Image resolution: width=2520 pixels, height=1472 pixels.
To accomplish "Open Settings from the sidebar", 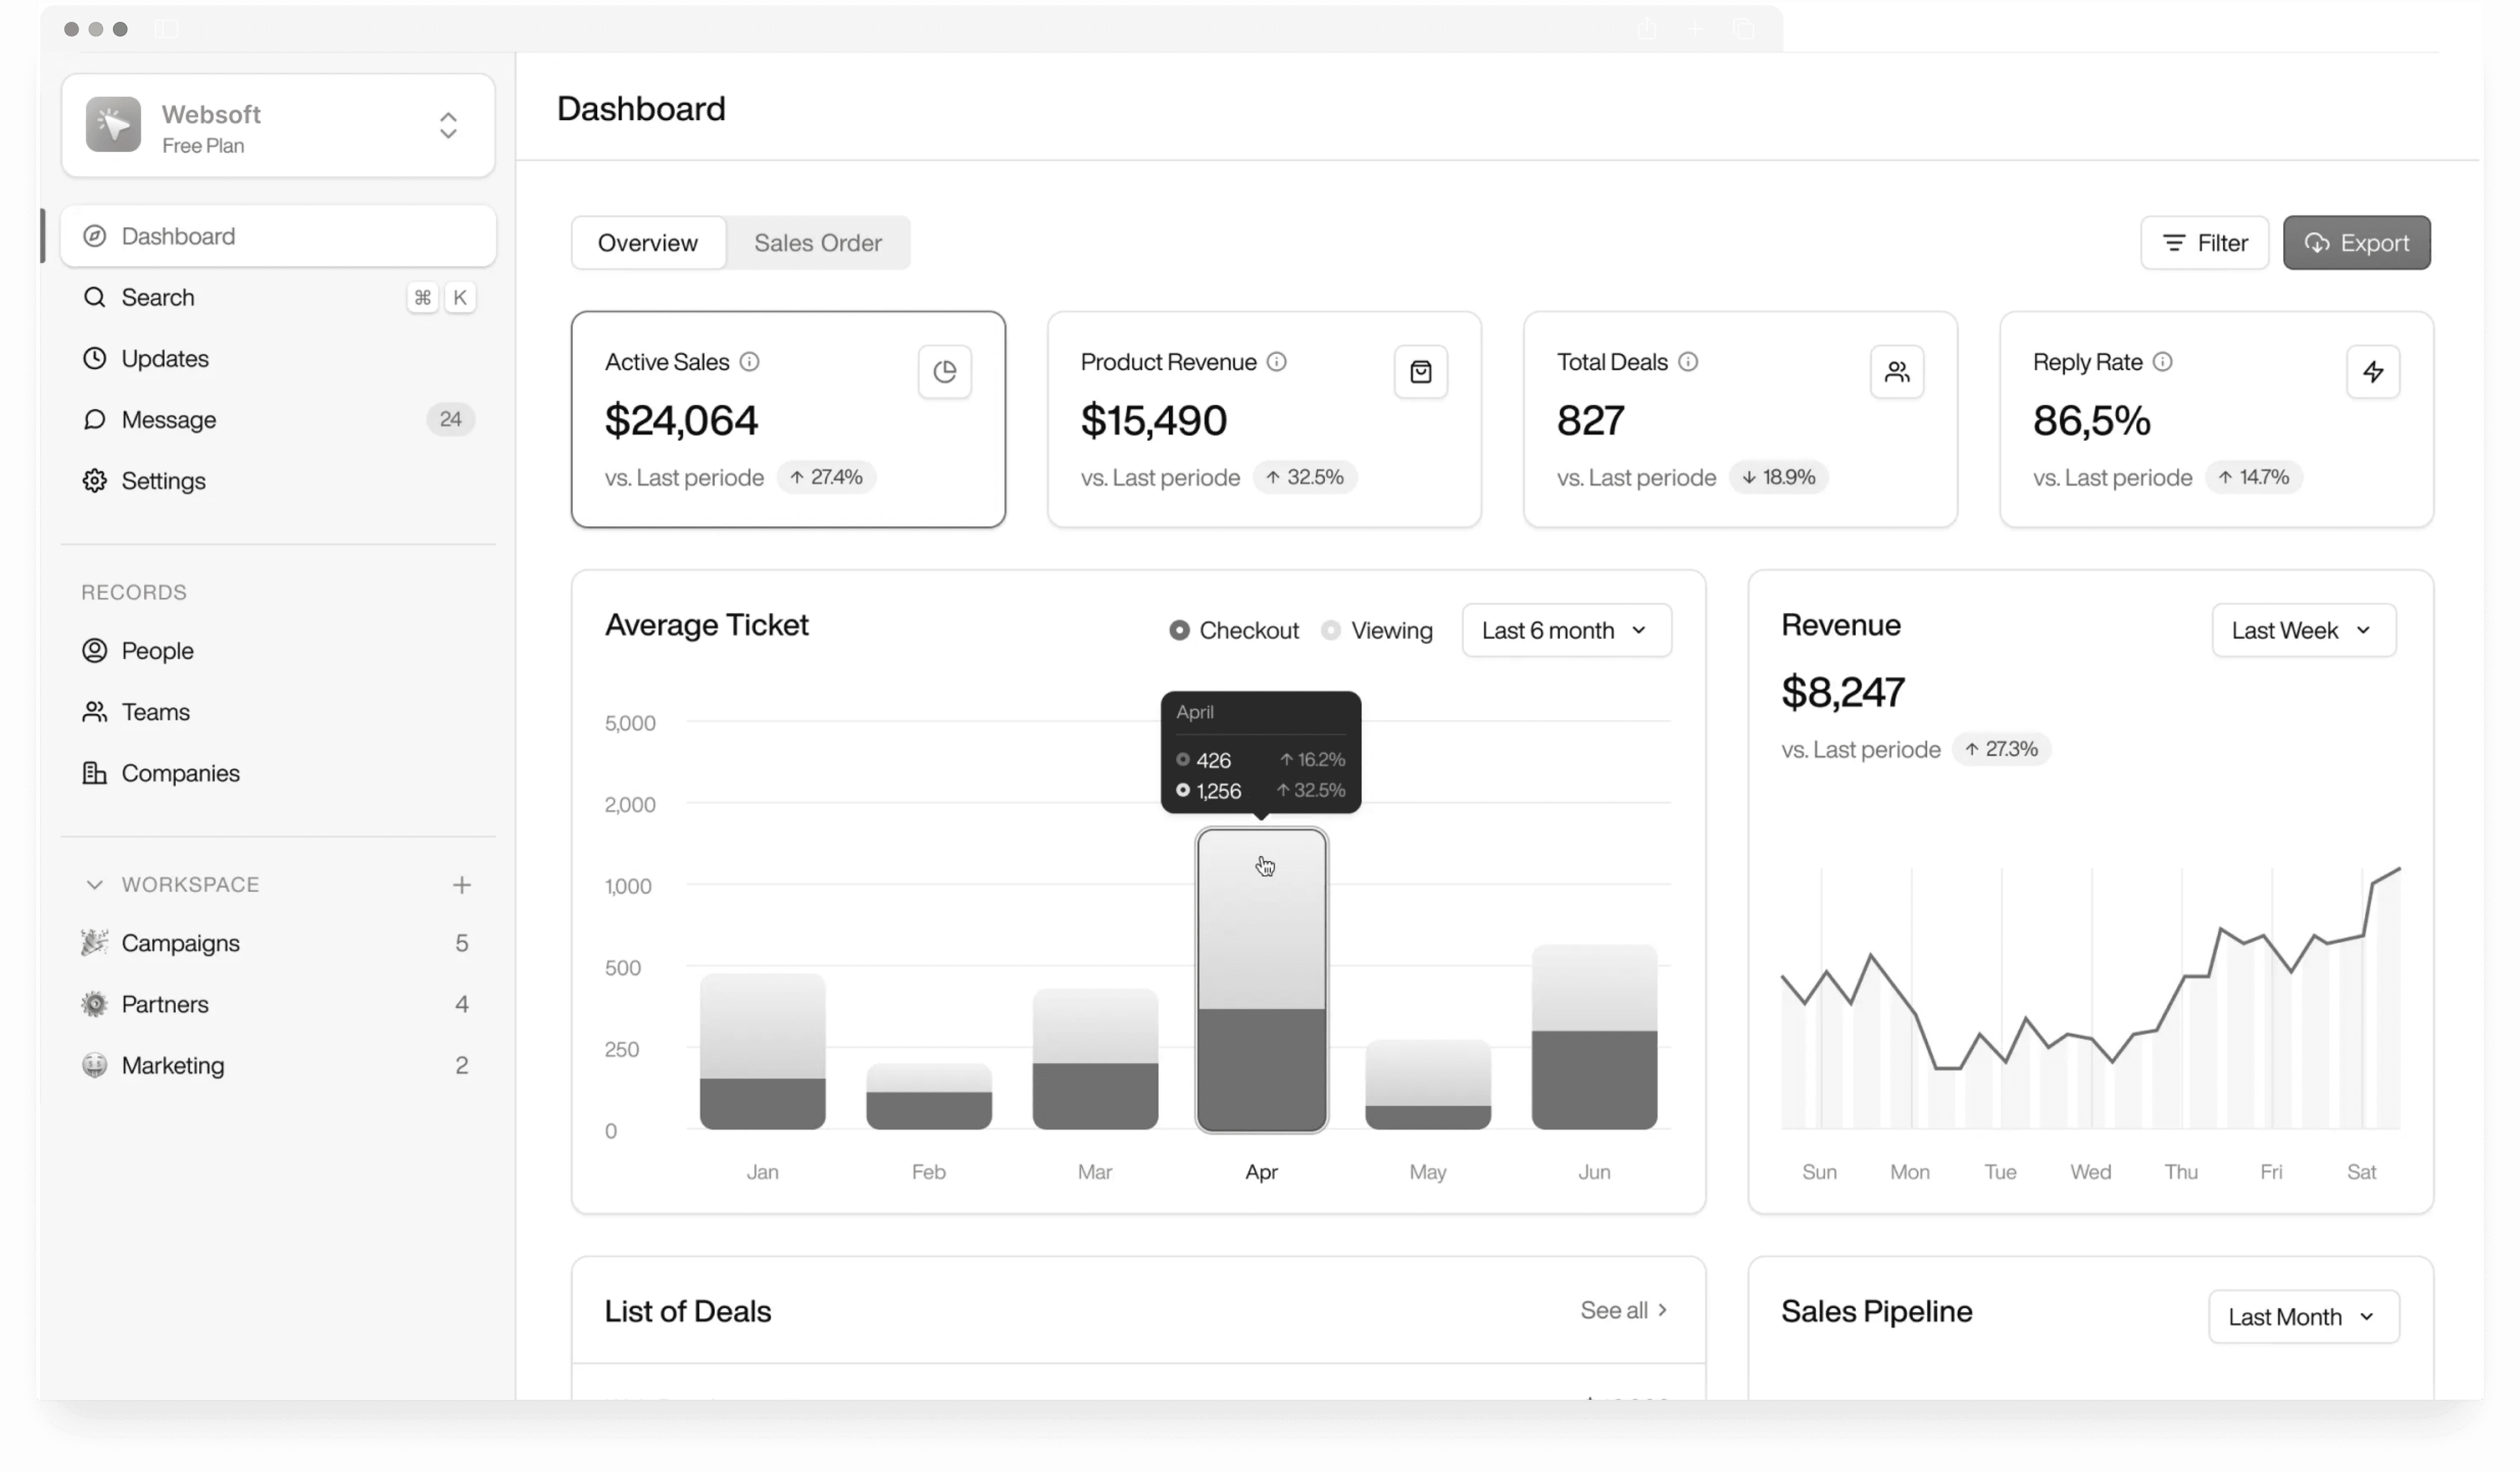I will coord(163,481).
